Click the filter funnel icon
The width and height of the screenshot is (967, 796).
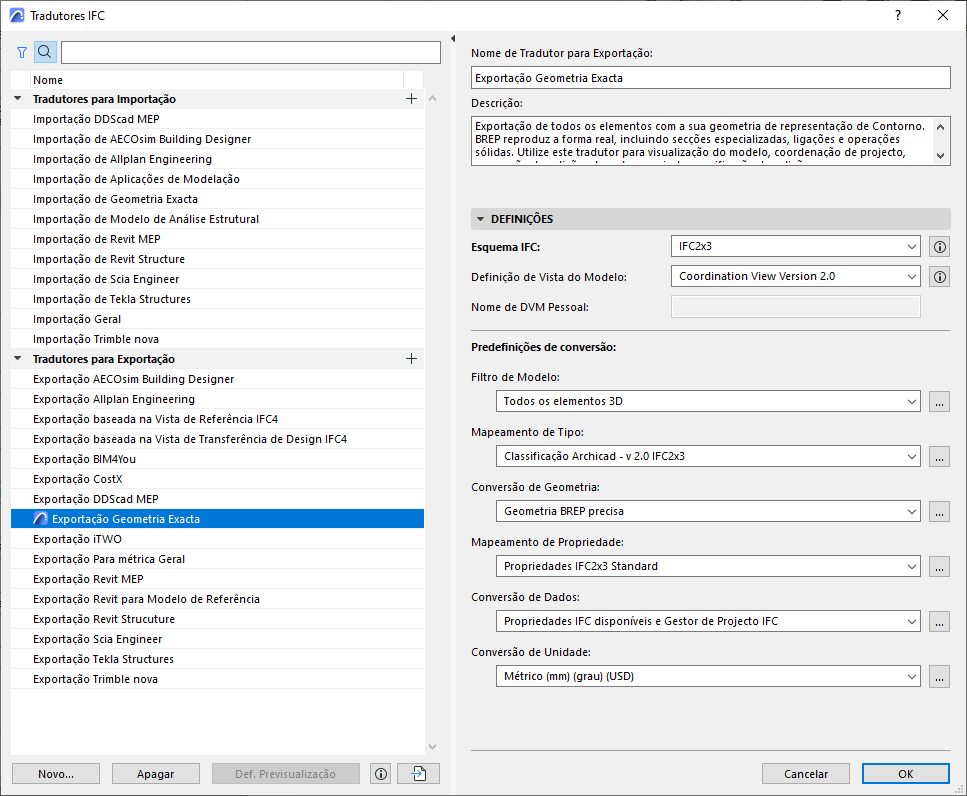pos(22,52)
